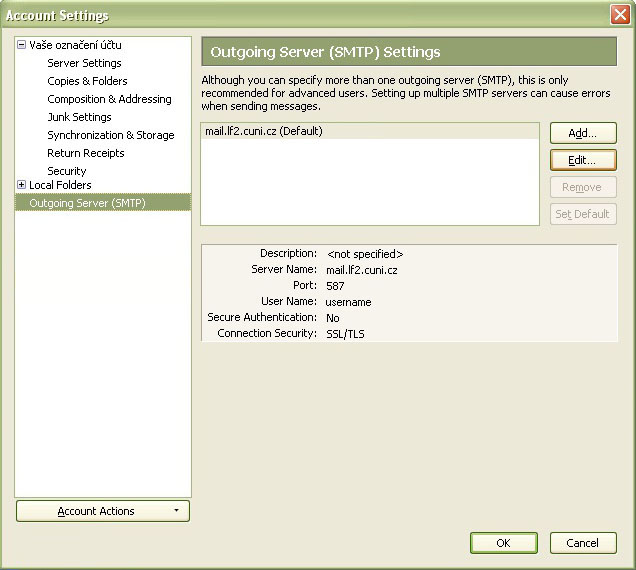Click the greyed Set Default button
Viewport: 636px width, 570px height.
[x=583, y=214]
